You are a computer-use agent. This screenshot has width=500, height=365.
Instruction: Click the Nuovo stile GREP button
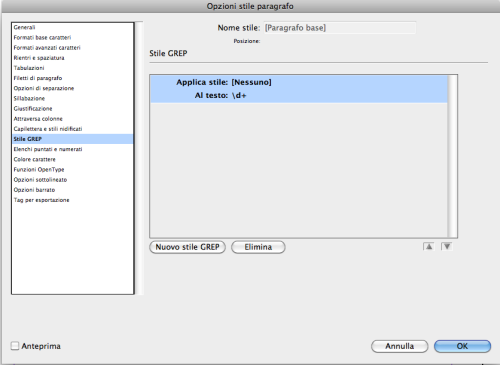(187, 247)
